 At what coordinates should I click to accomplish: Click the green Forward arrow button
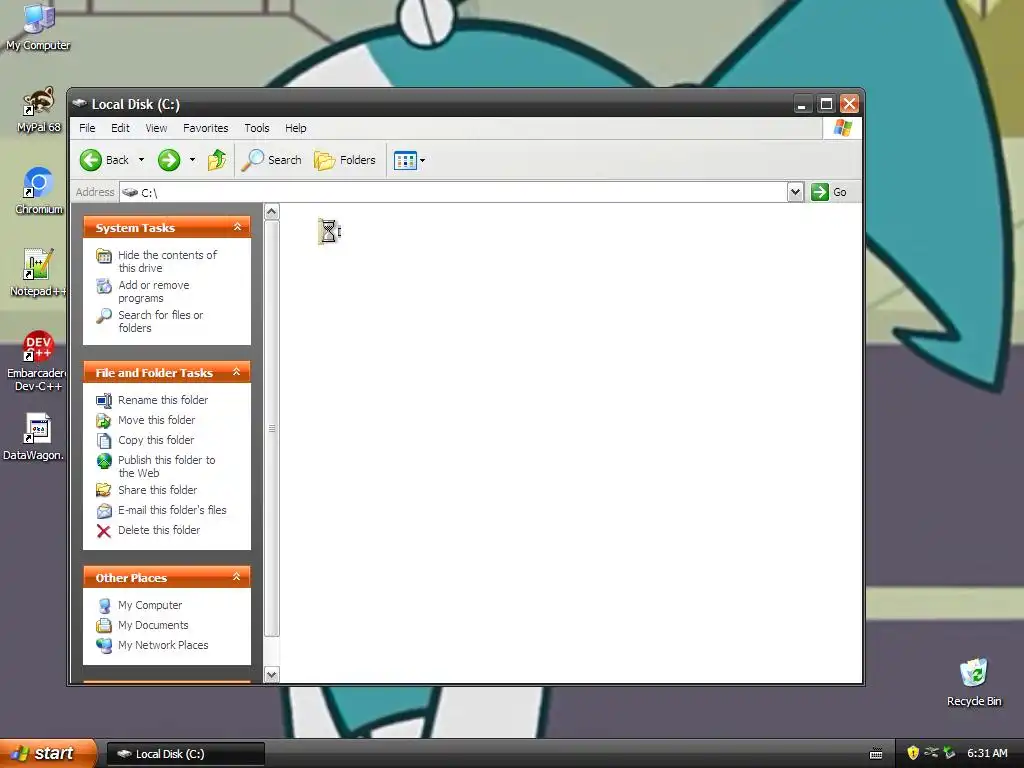click(x=169, y=160)
